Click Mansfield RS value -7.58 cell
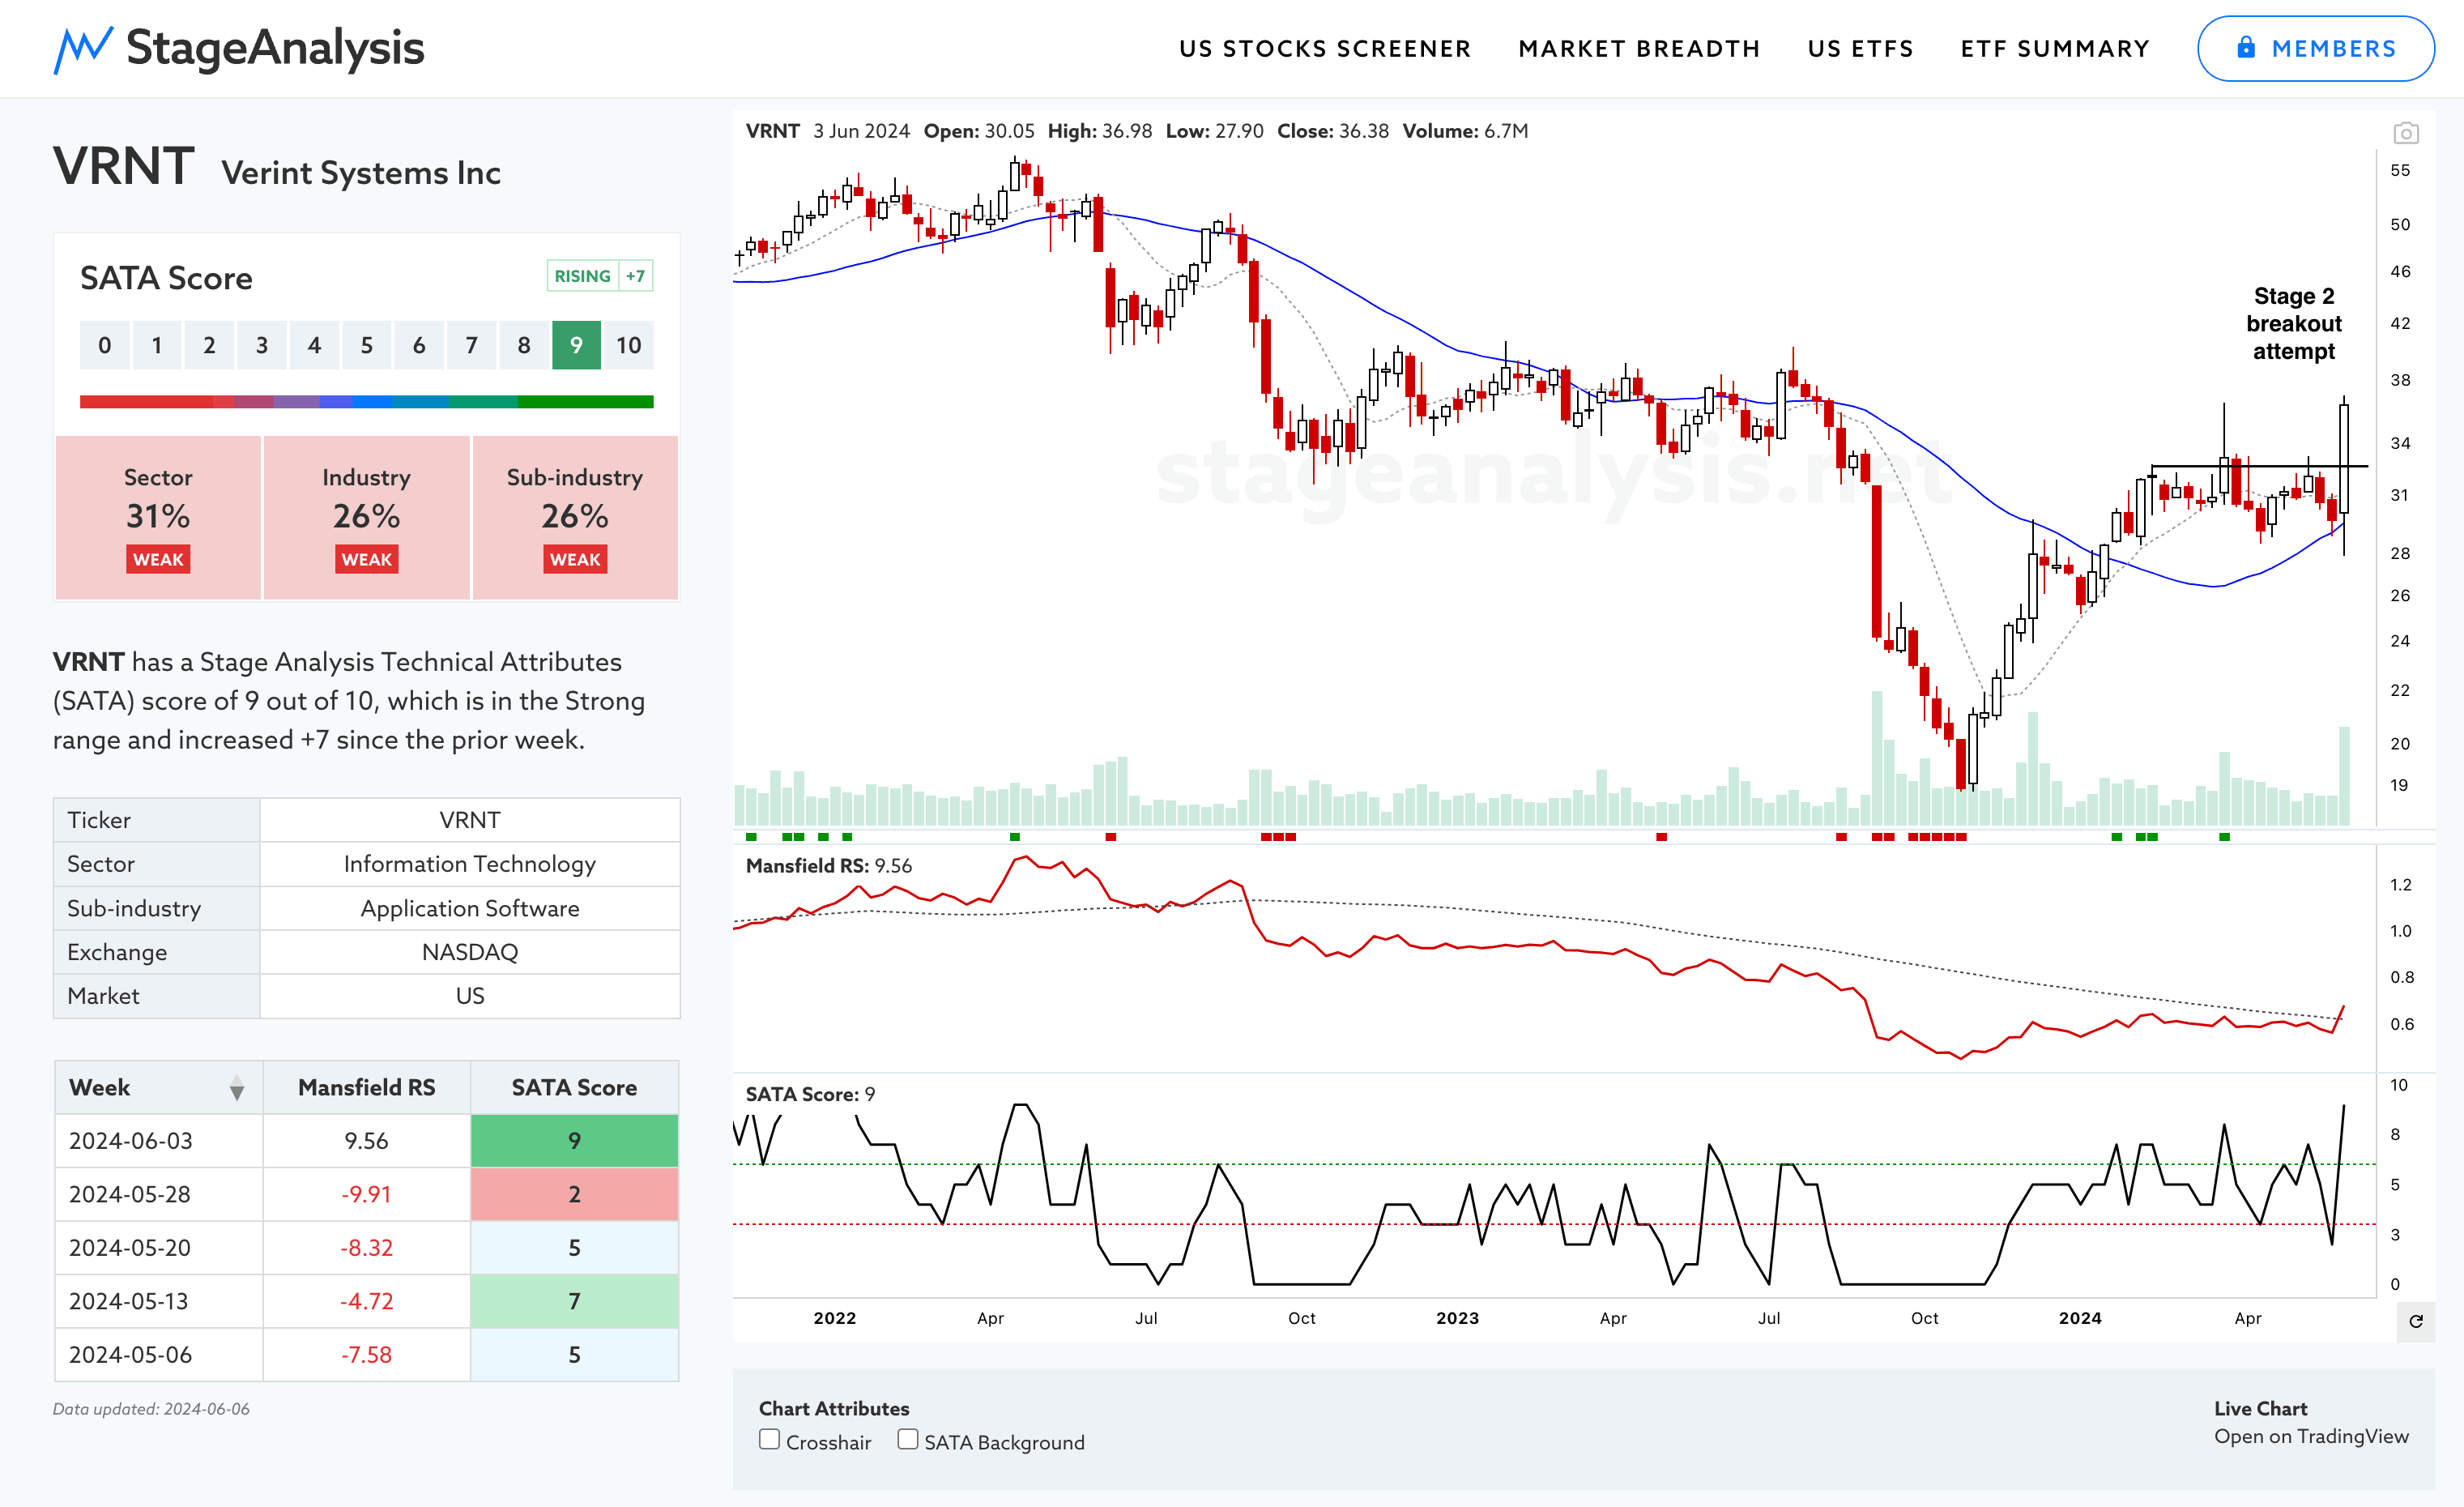The height and width of the screenshot is (1507, 2464). click(x=366, y=1354)
